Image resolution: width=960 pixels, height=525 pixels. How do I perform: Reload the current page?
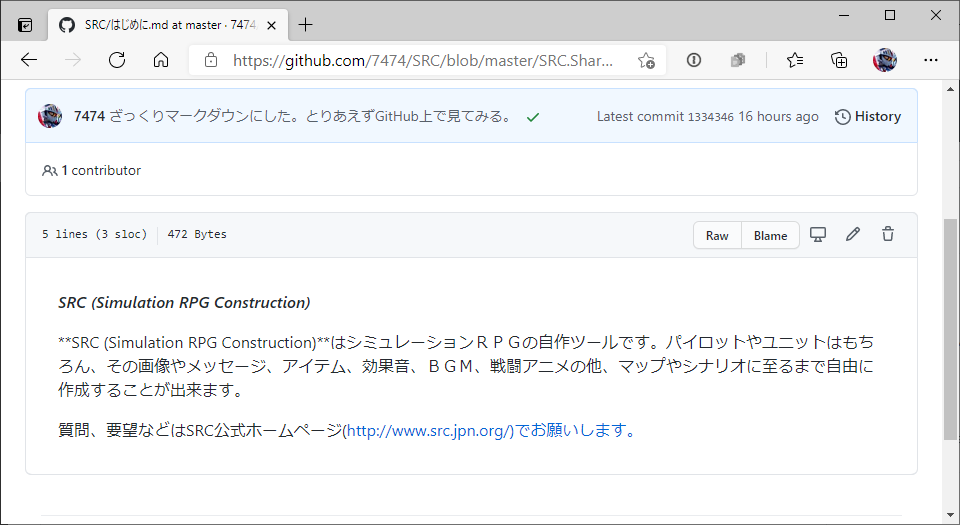[117, 60]
